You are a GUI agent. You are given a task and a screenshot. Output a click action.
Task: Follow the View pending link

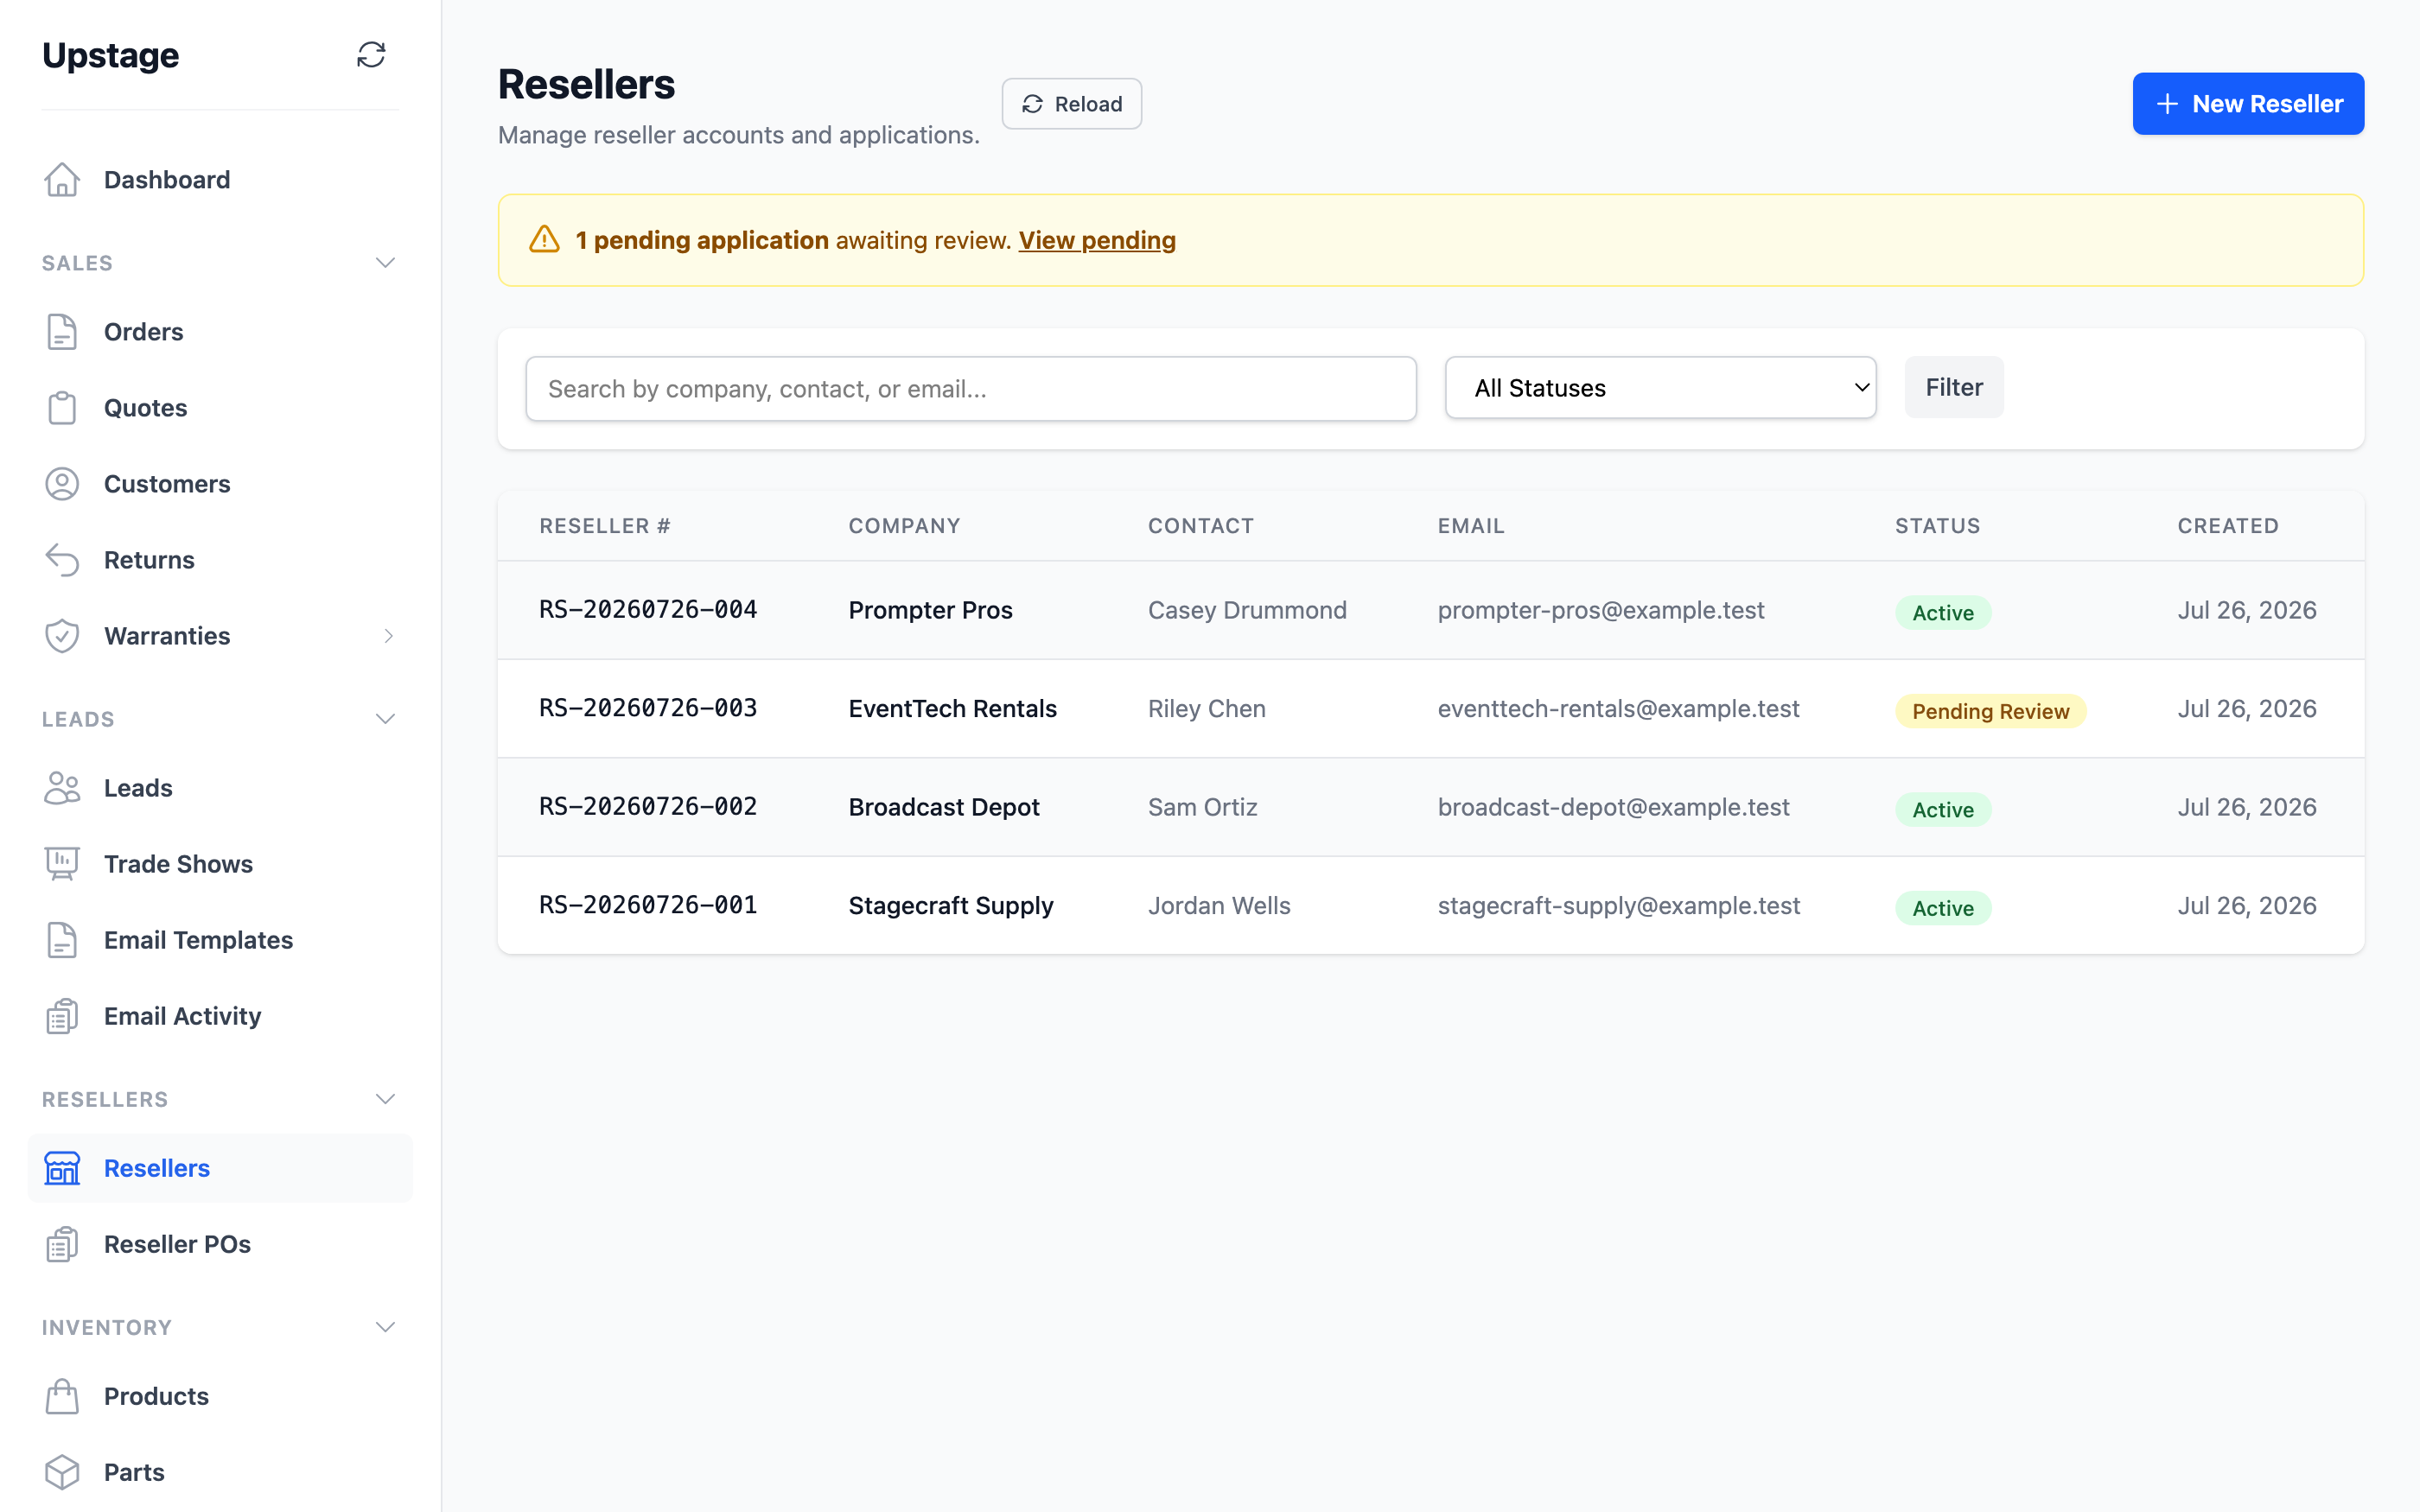1097,240
